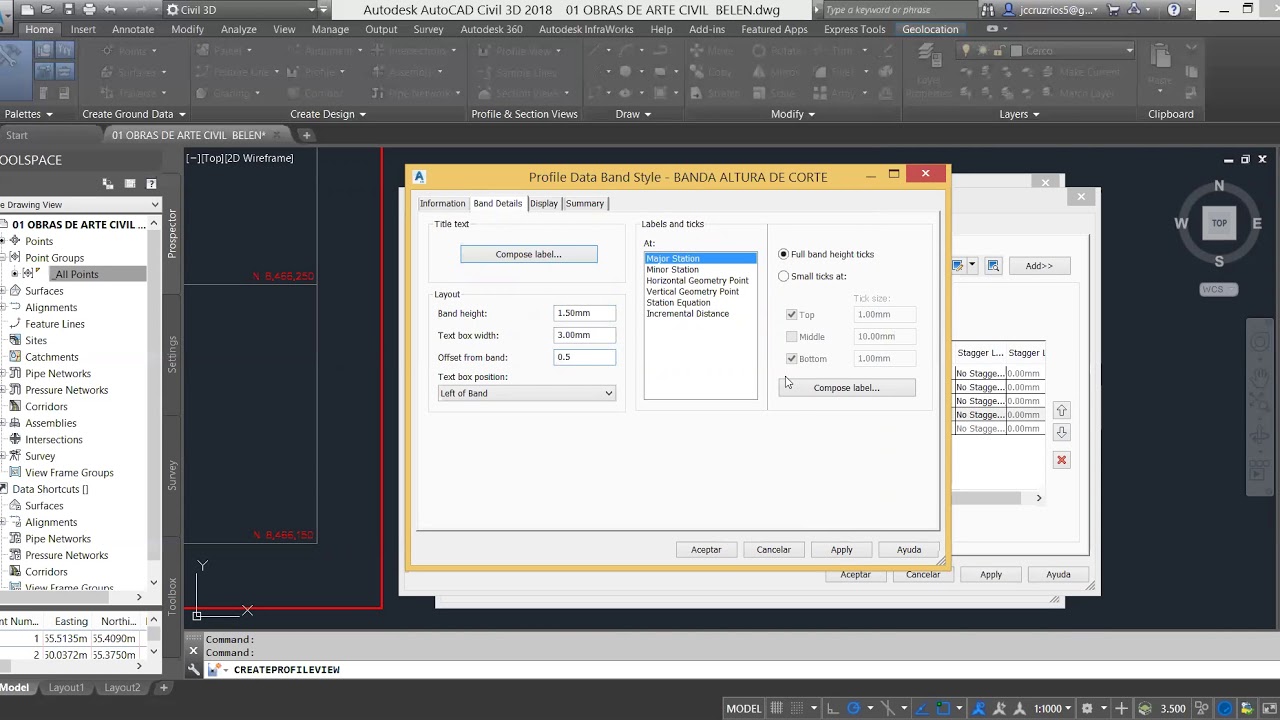Open the Annotate ribbon tab
This screenshot has height=720, width=1280.
(133, 29)
